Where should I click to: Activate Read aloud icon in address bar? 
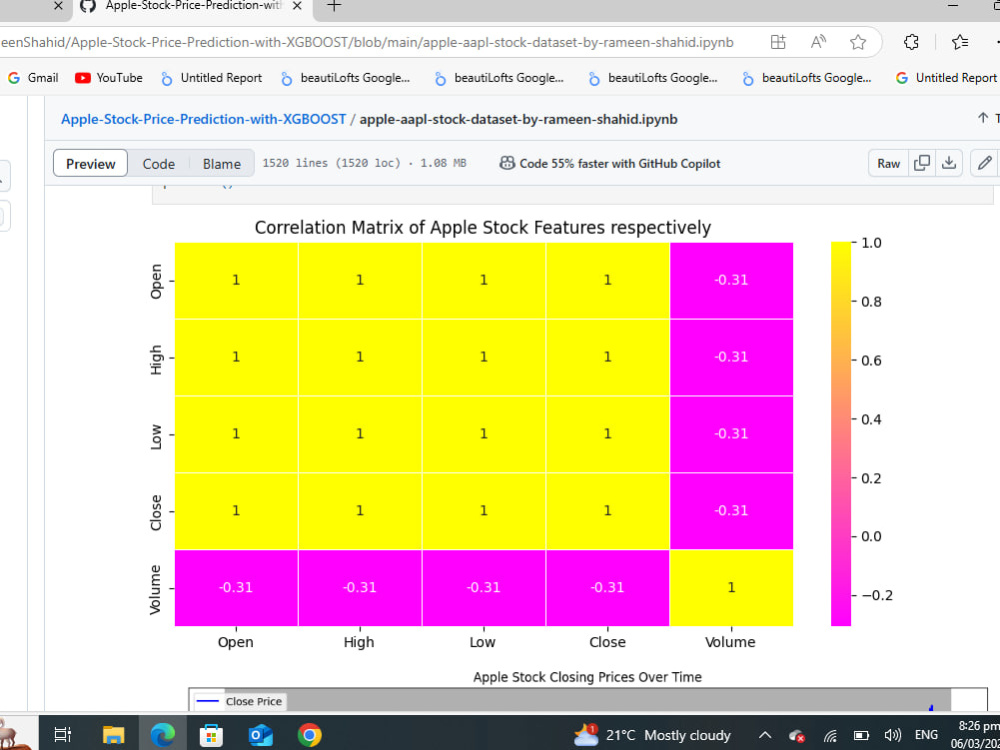coord(818,42)
